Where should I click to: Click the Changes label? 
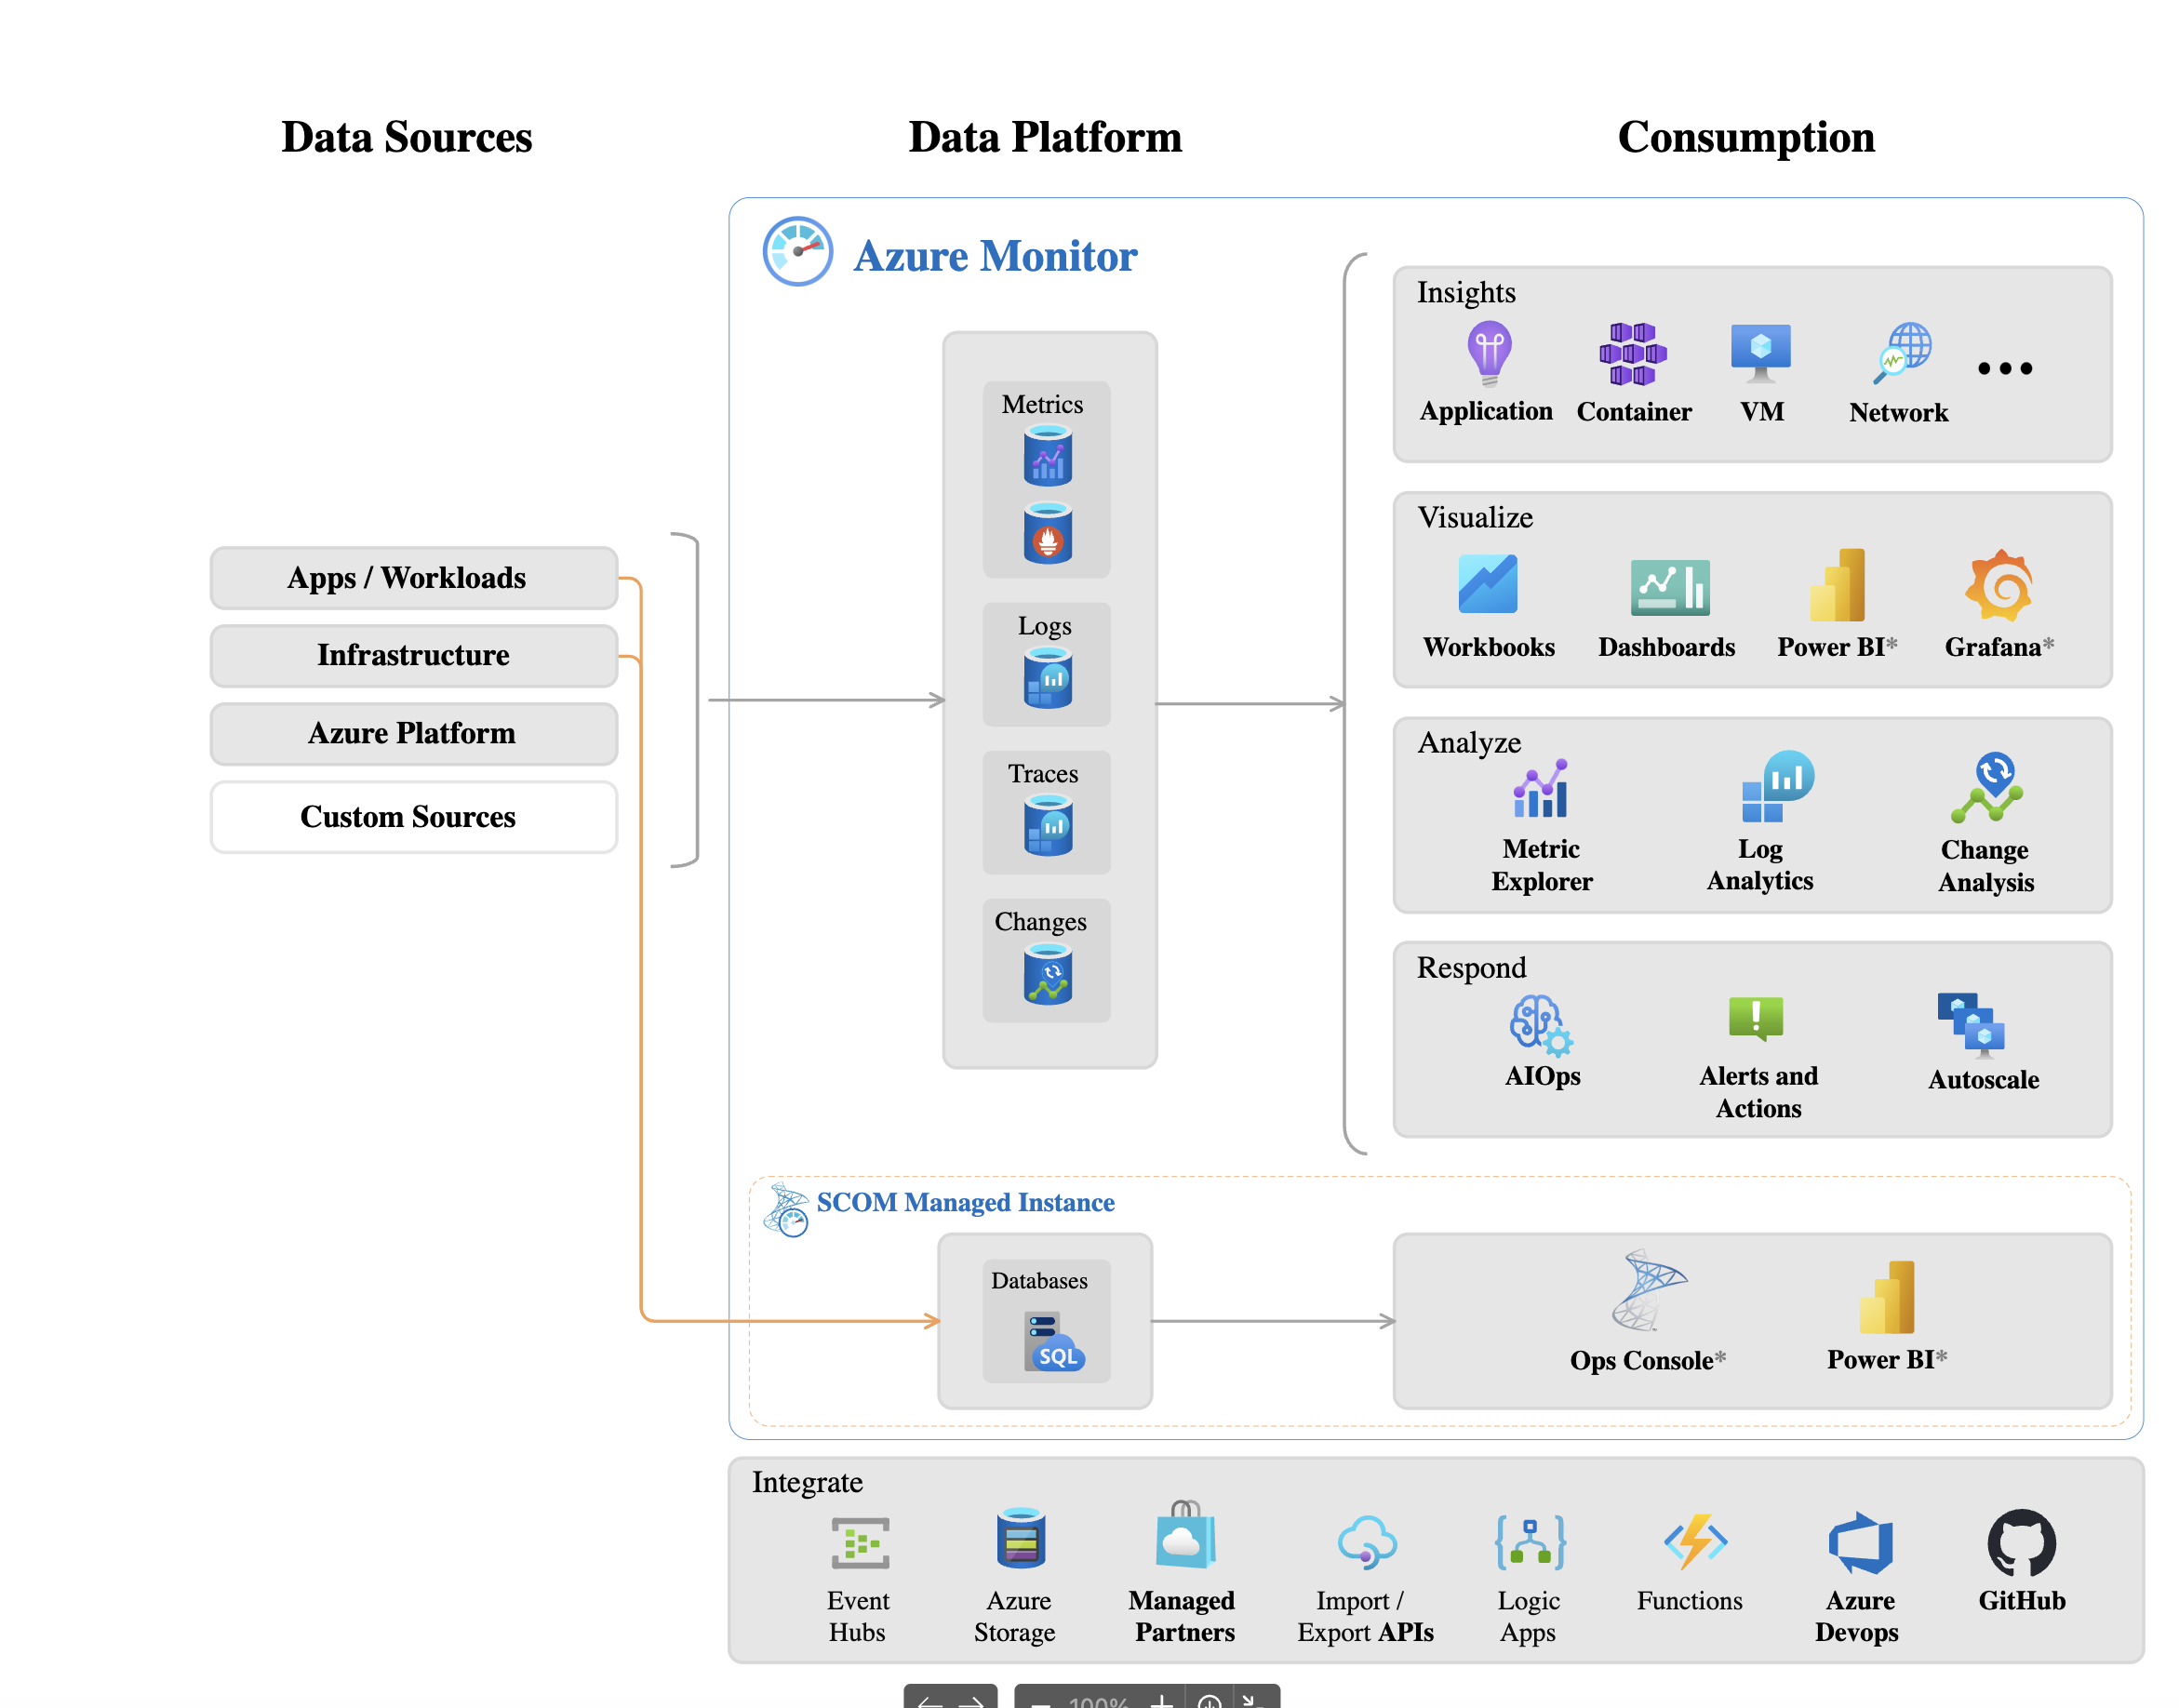tap(1040, 921)
